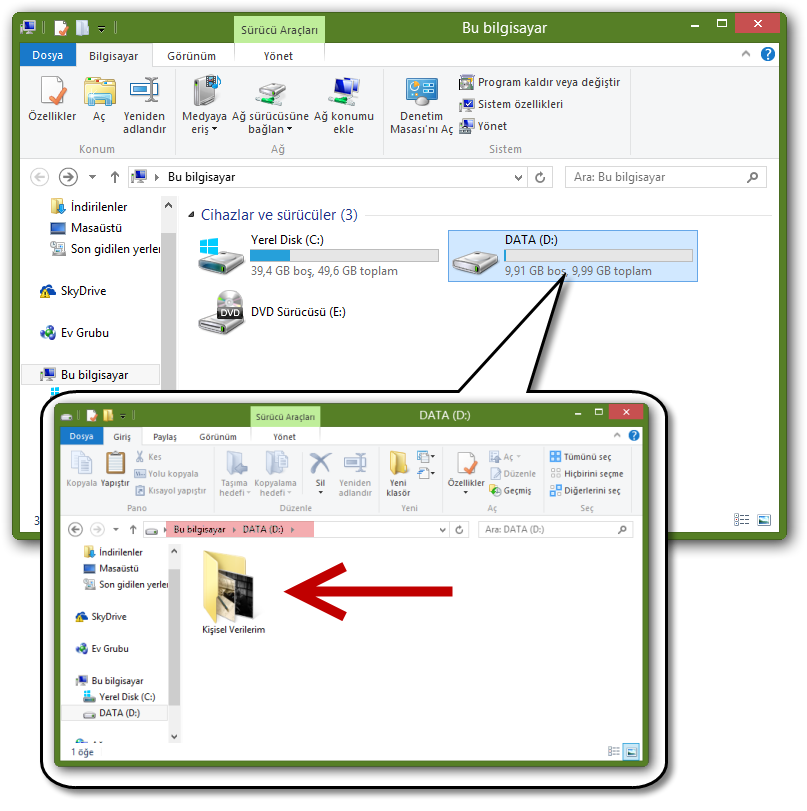807x811 pixels.
Task: Click Bu bilgisayar in DATA (D:) address path
Action: 199,530
